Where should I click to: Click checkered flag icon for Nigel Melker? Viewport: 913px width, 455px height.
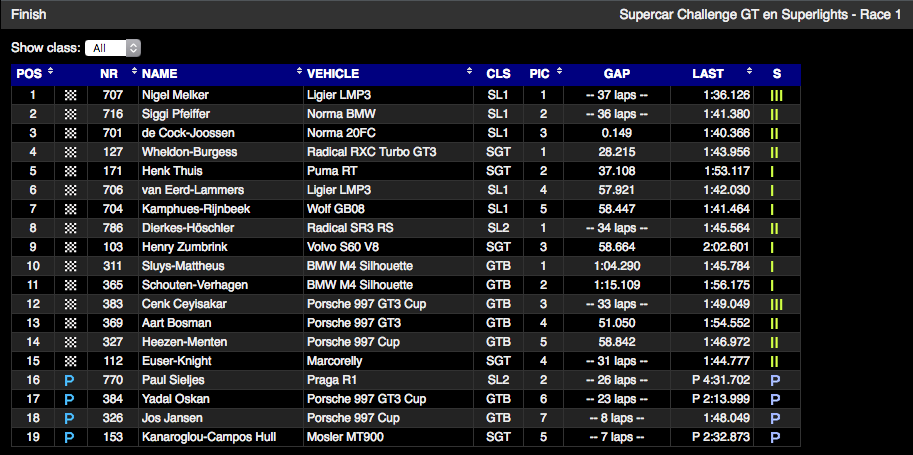click(x=70, y=95)
